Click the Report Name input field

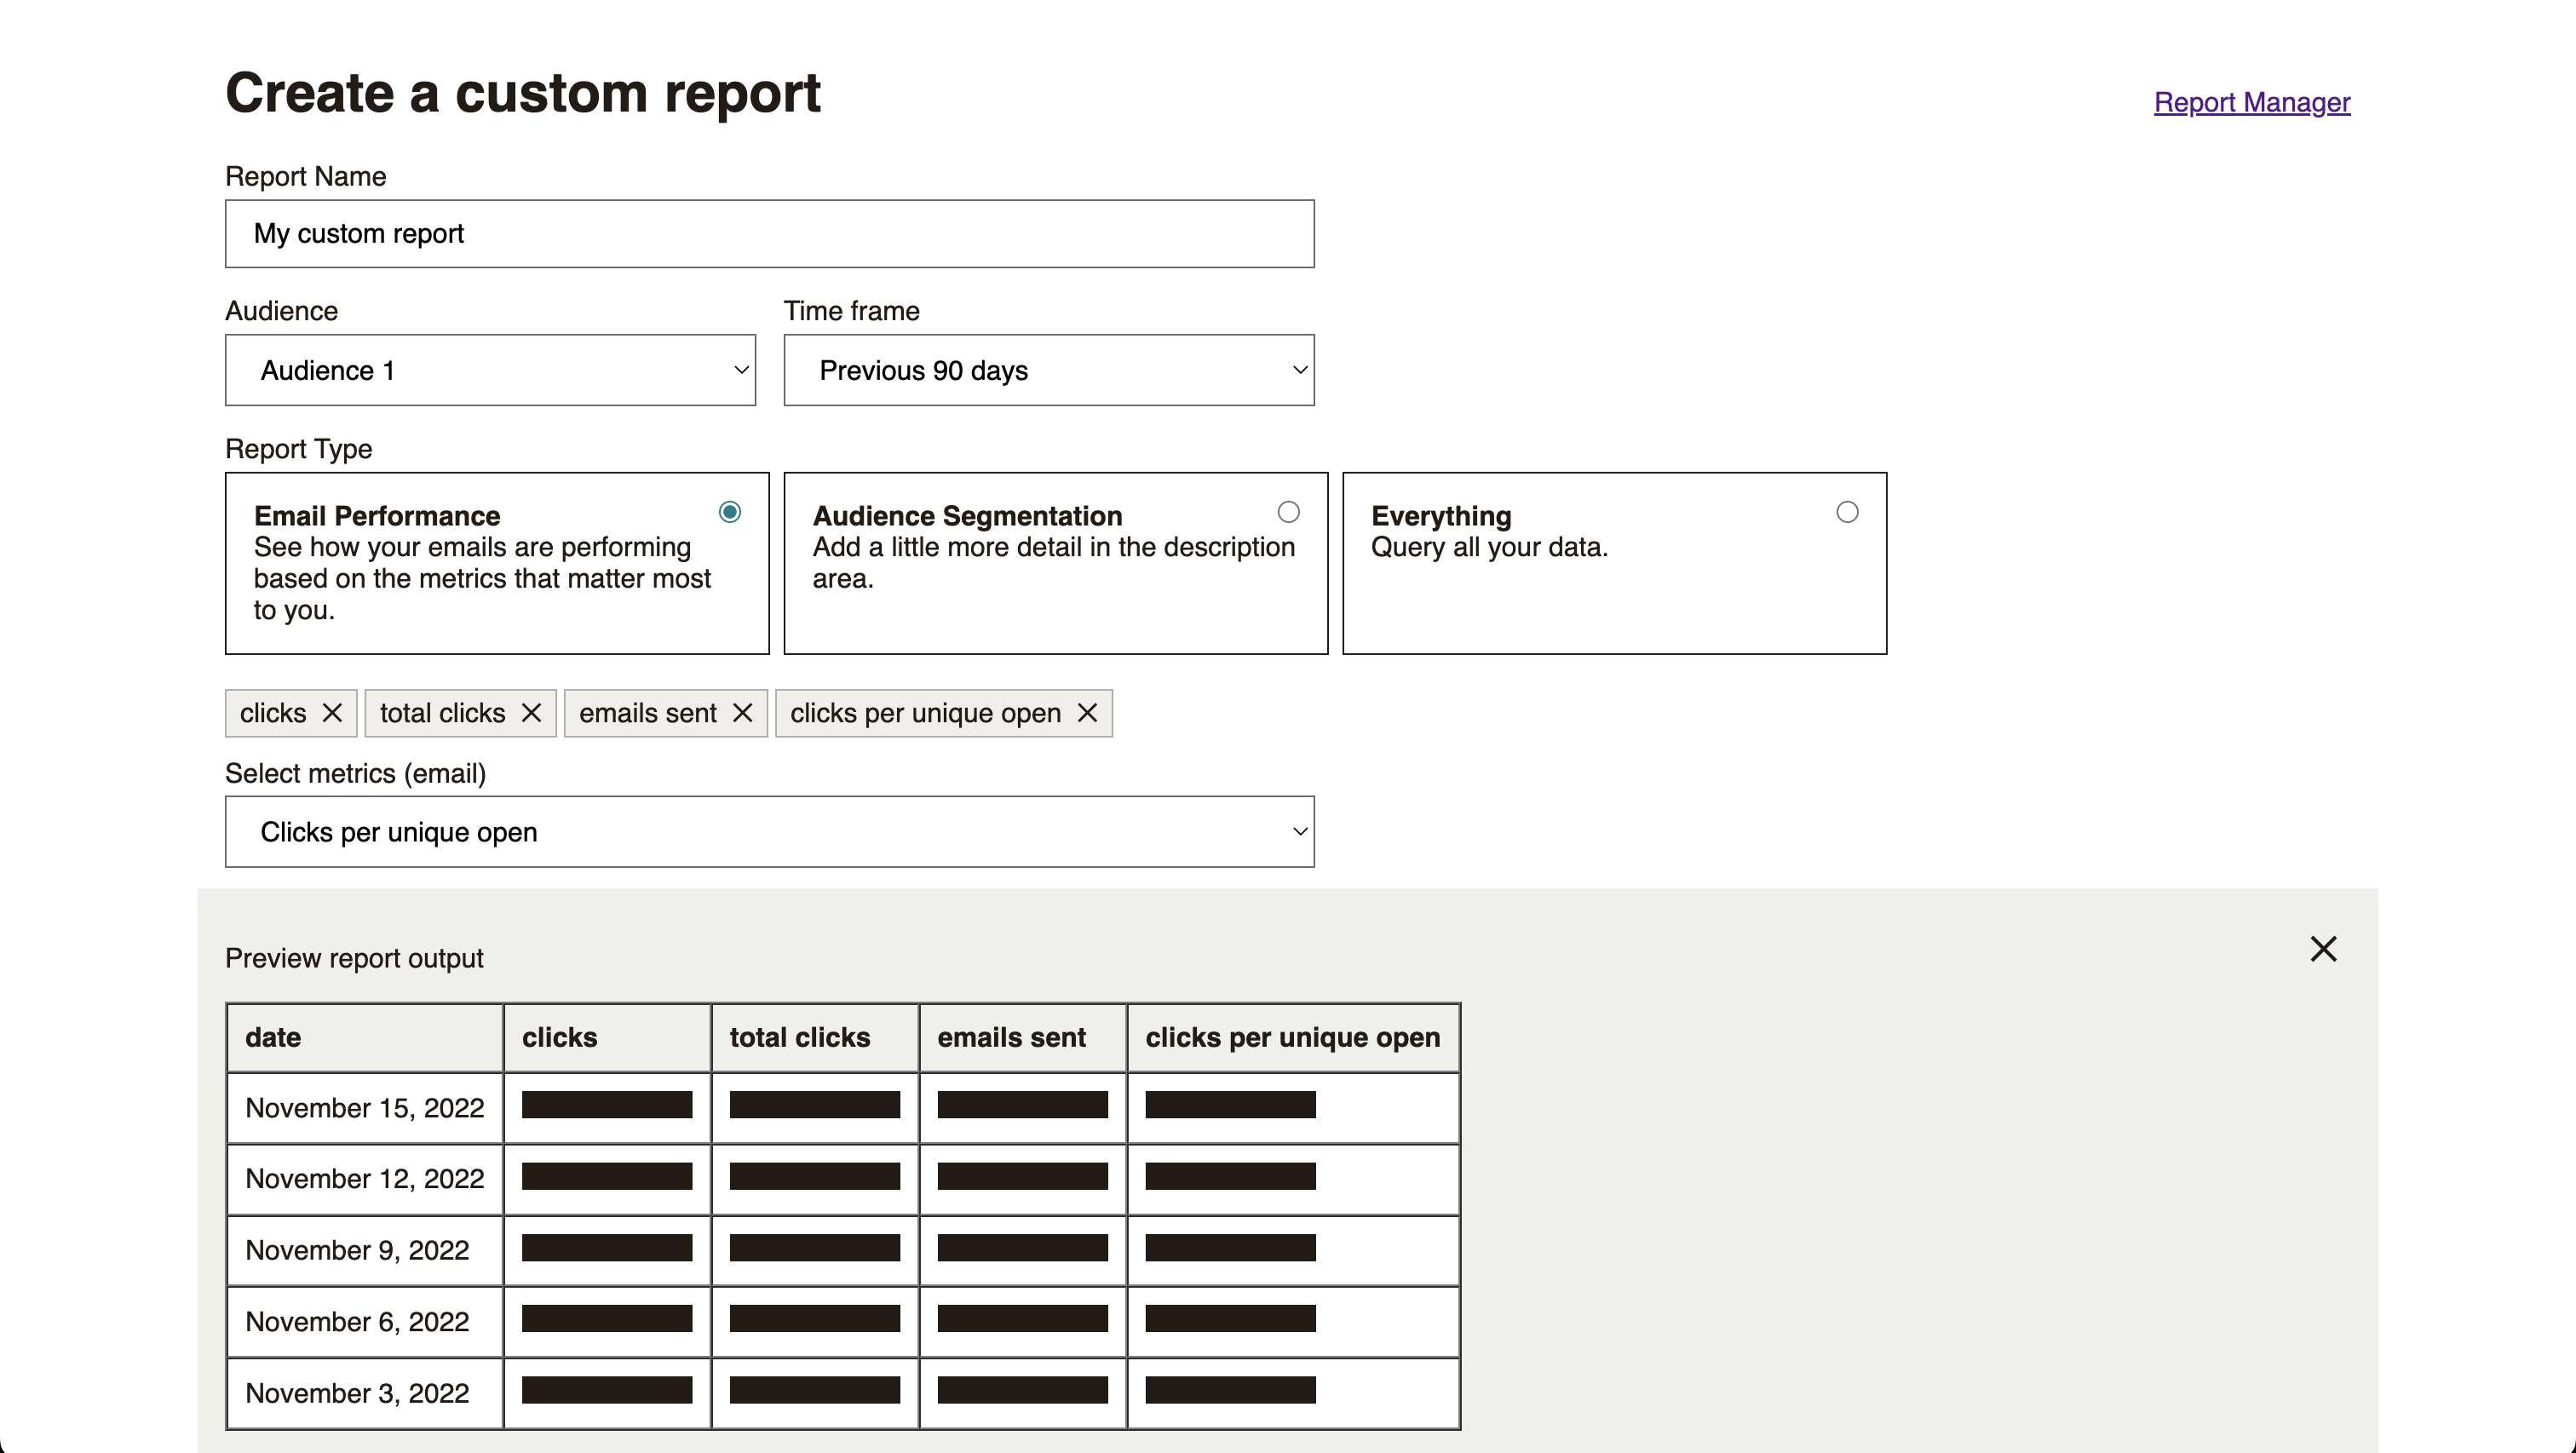[x=770, y=234]
